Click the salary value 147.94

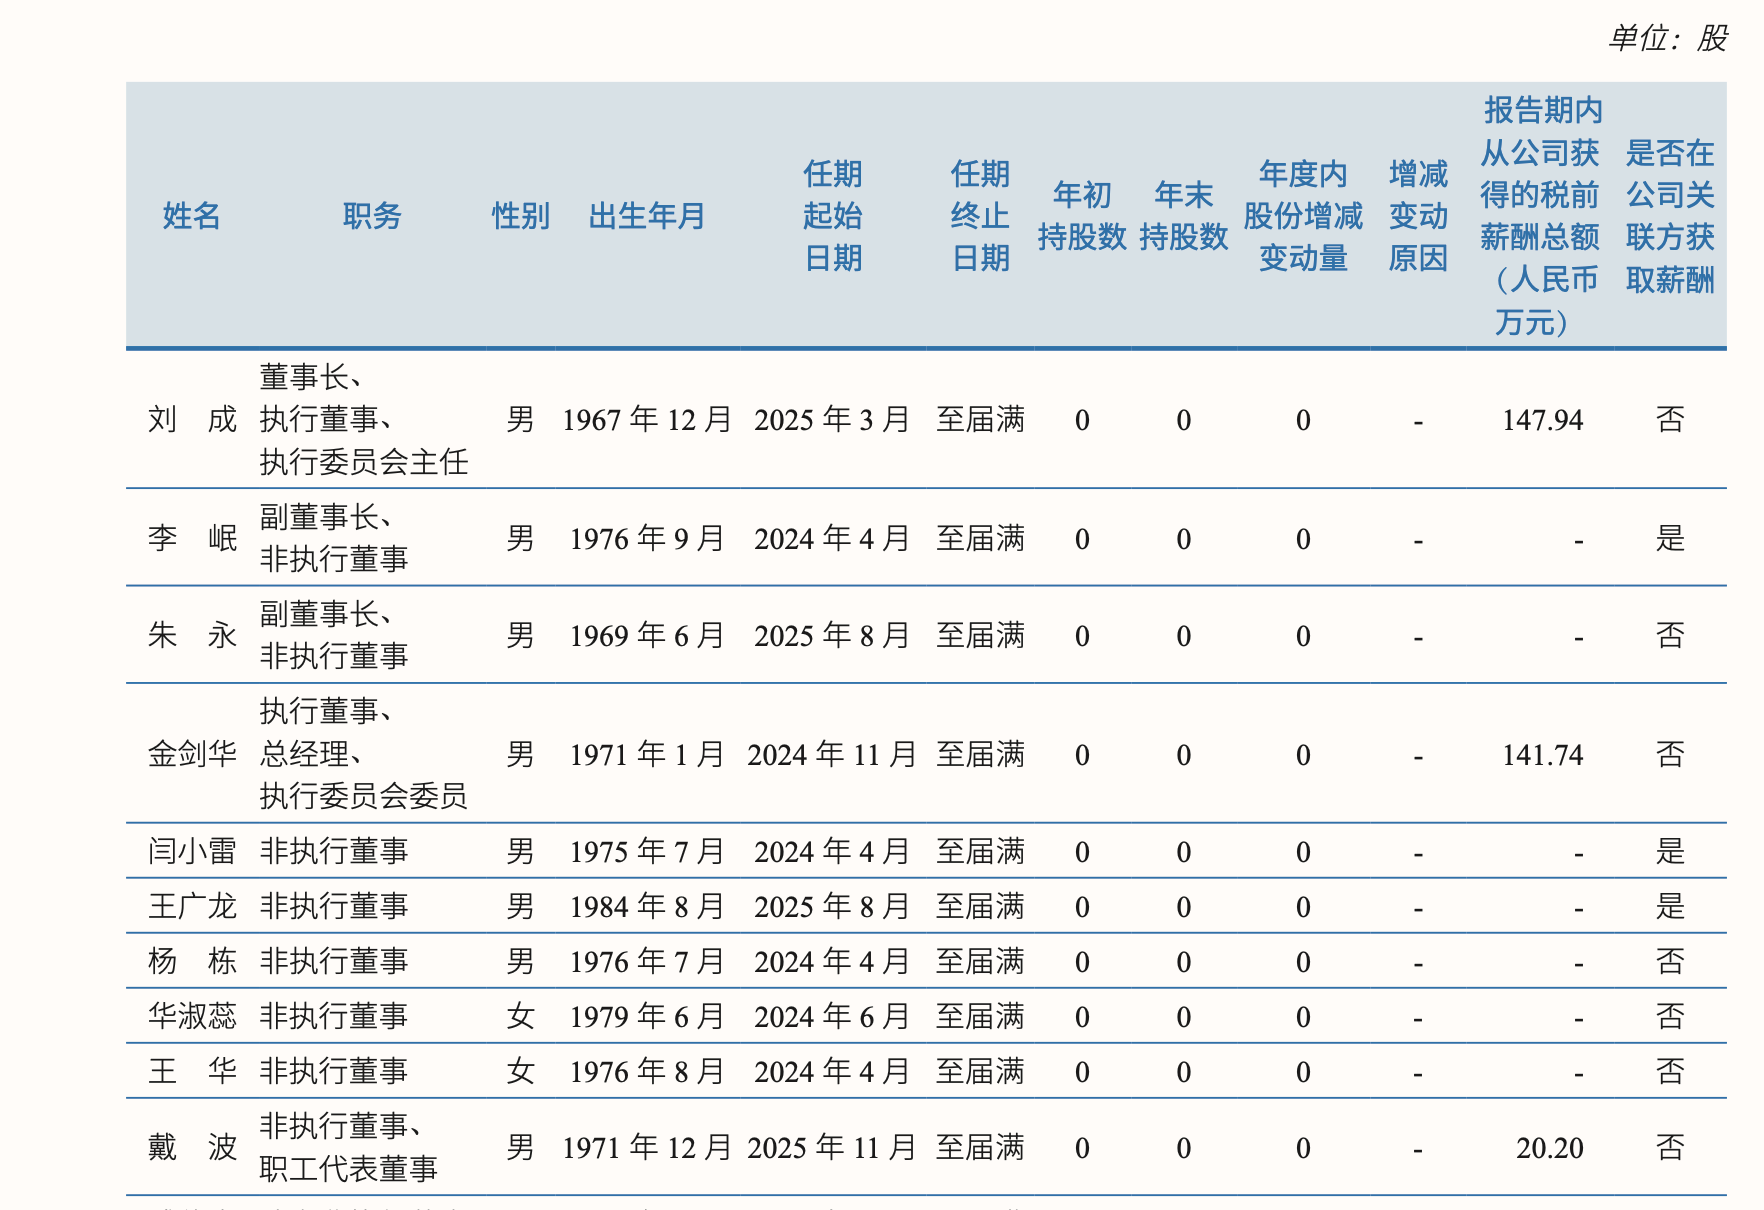pyautogui.click(x=1542, y=420)
